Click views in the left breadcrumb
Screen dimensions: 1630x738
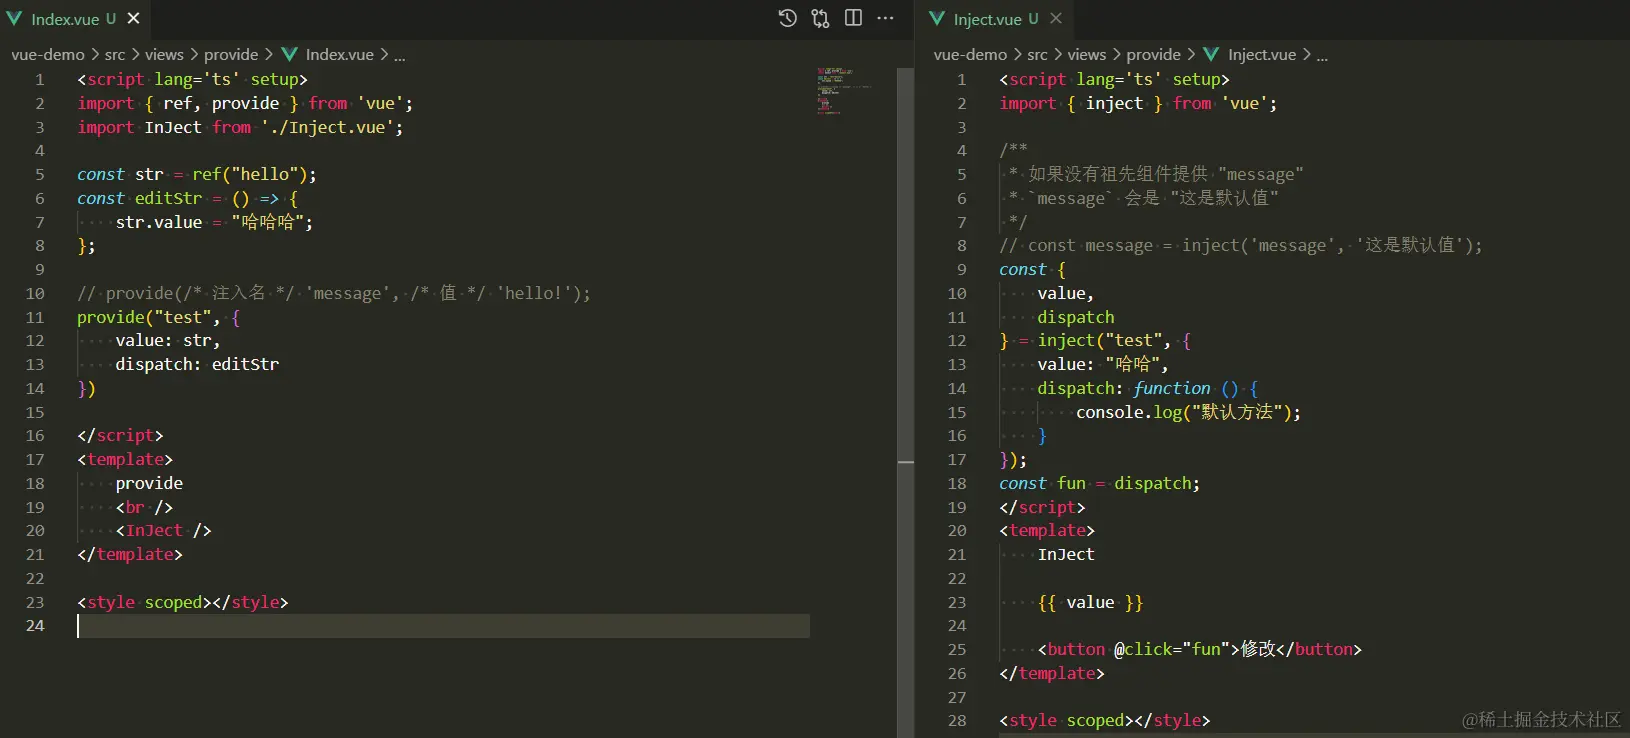(164, 55)
